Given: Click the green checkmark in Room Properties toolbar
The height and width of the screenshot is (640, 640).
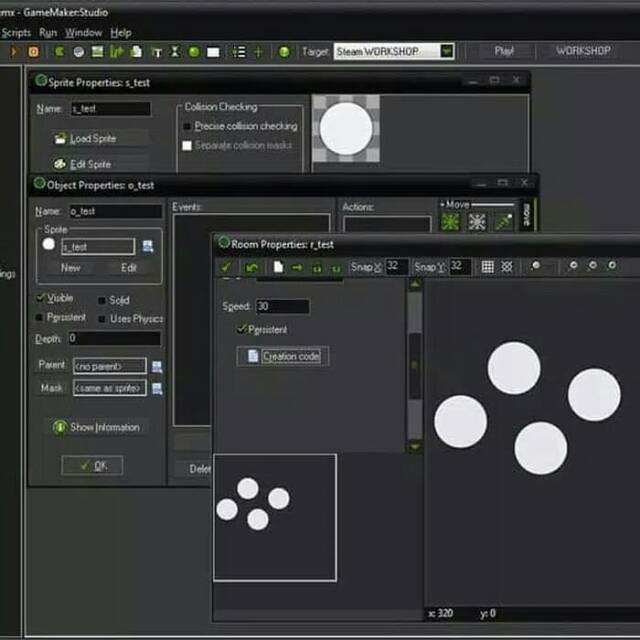Looking at the screenshot, I should pyautogui.click(x=226, y=267).
